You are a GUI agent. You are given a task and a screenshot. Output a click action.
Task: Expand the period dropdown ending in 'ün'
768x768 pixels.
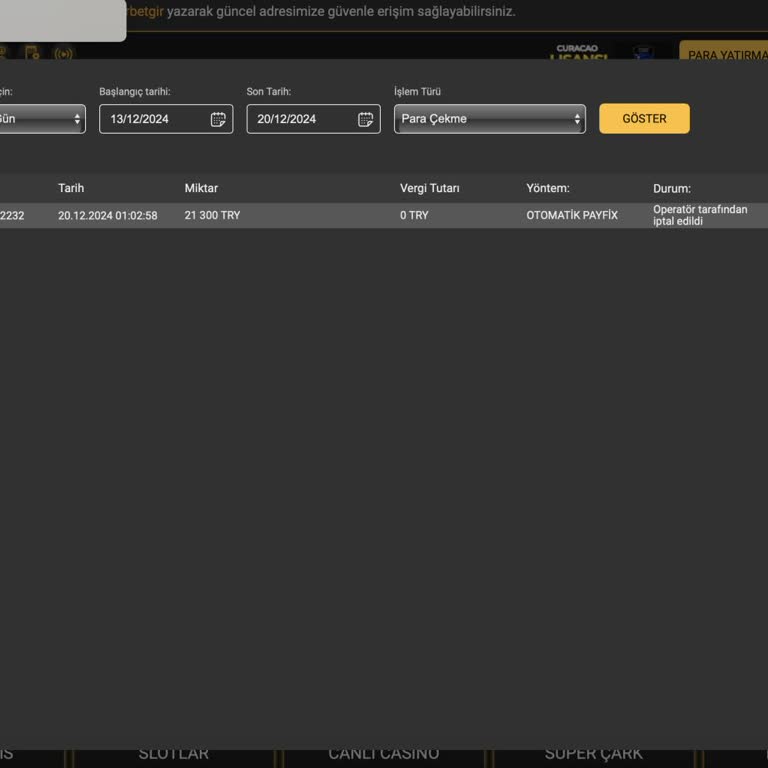pyautogui.click(x=42, y=119)
